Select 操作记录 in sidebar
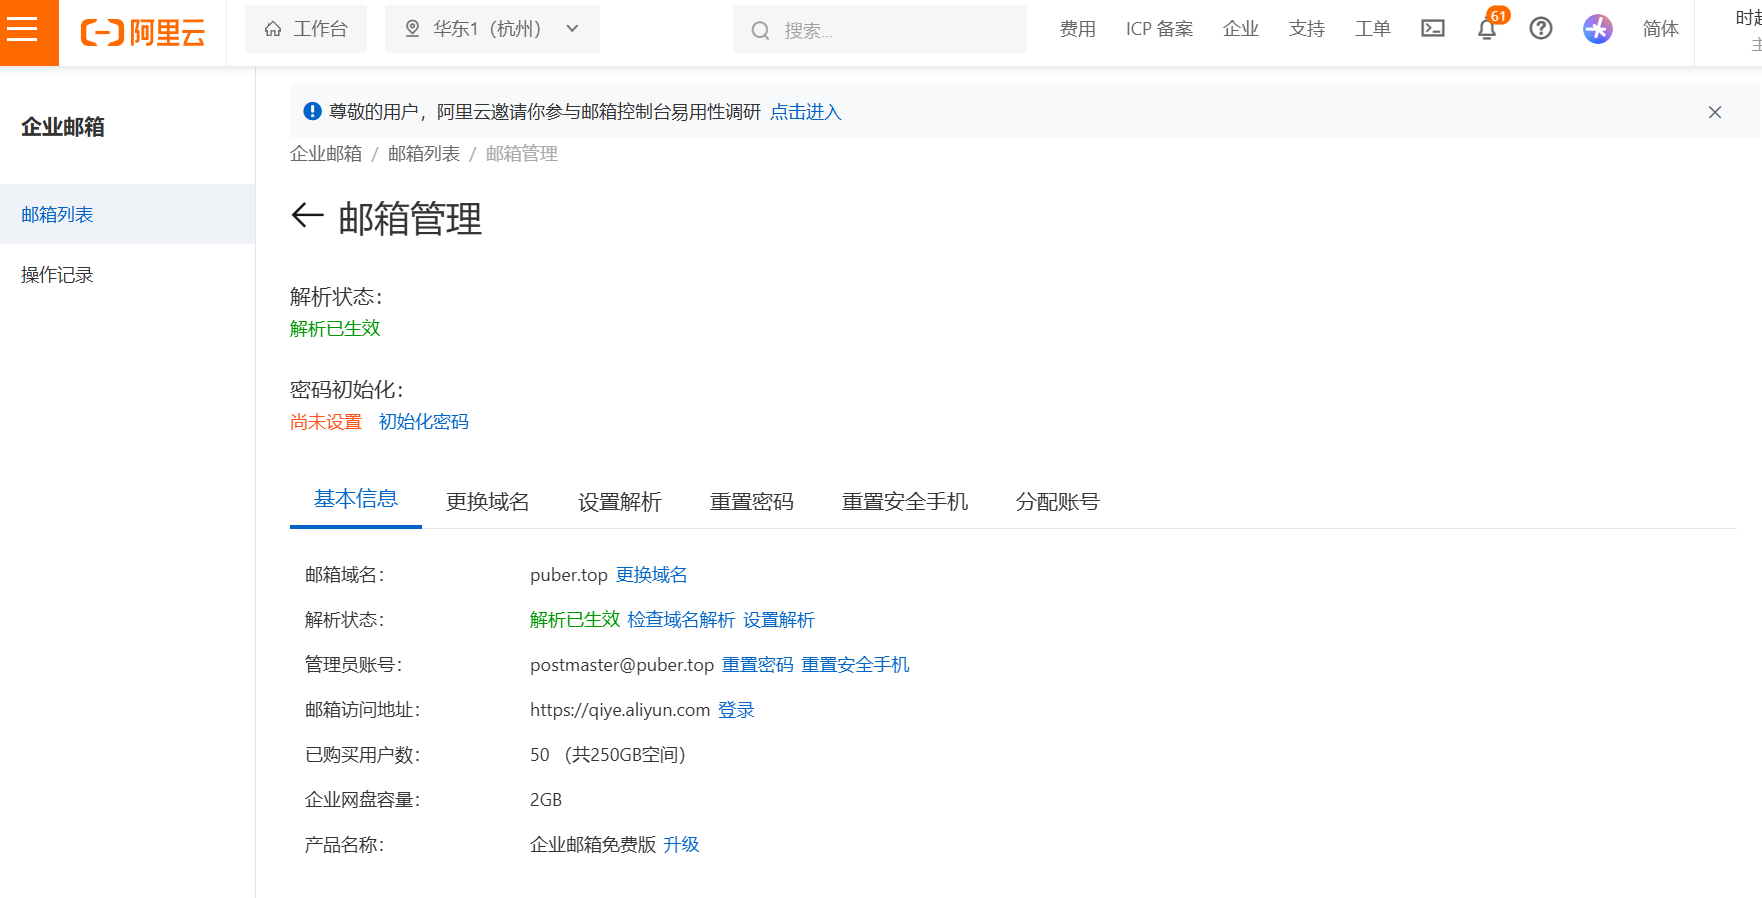The image size is (1762, 898). tap(127, 274)
